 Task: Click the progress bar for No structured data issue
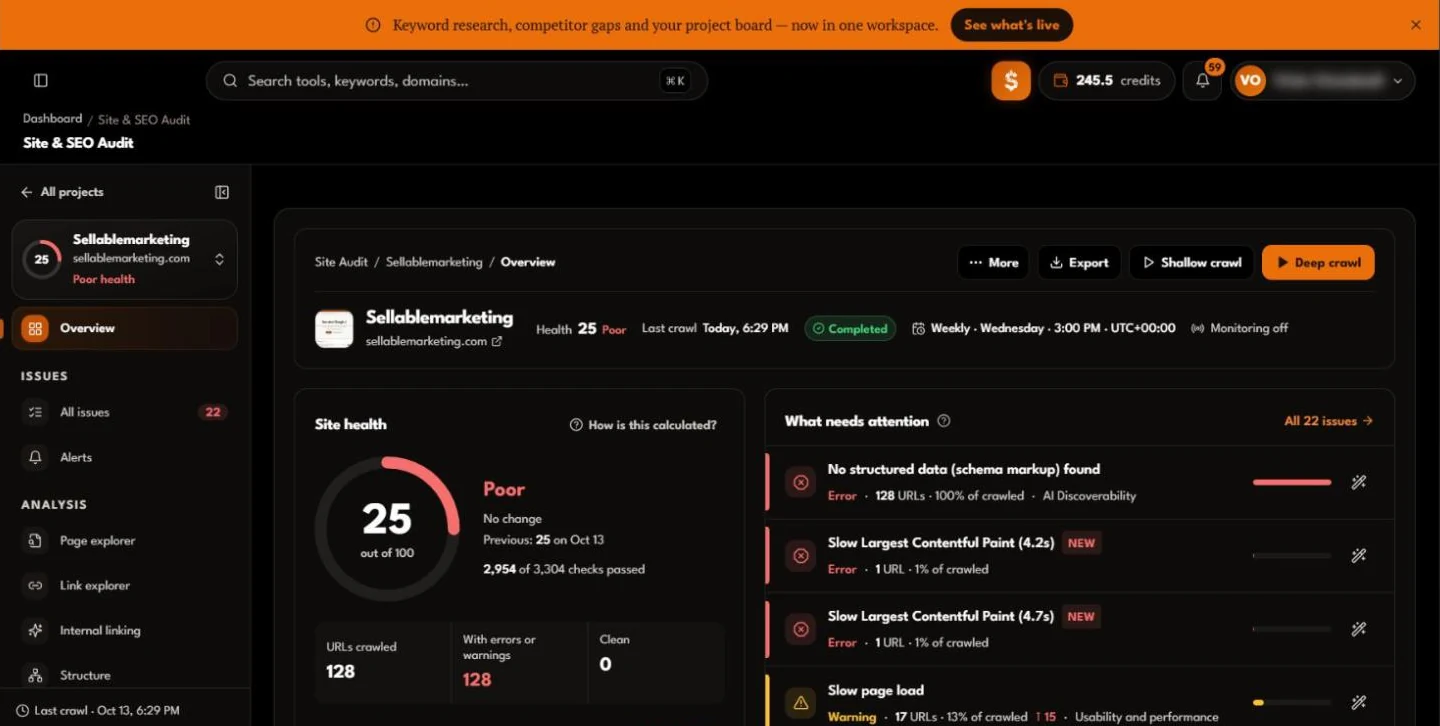1292,482
